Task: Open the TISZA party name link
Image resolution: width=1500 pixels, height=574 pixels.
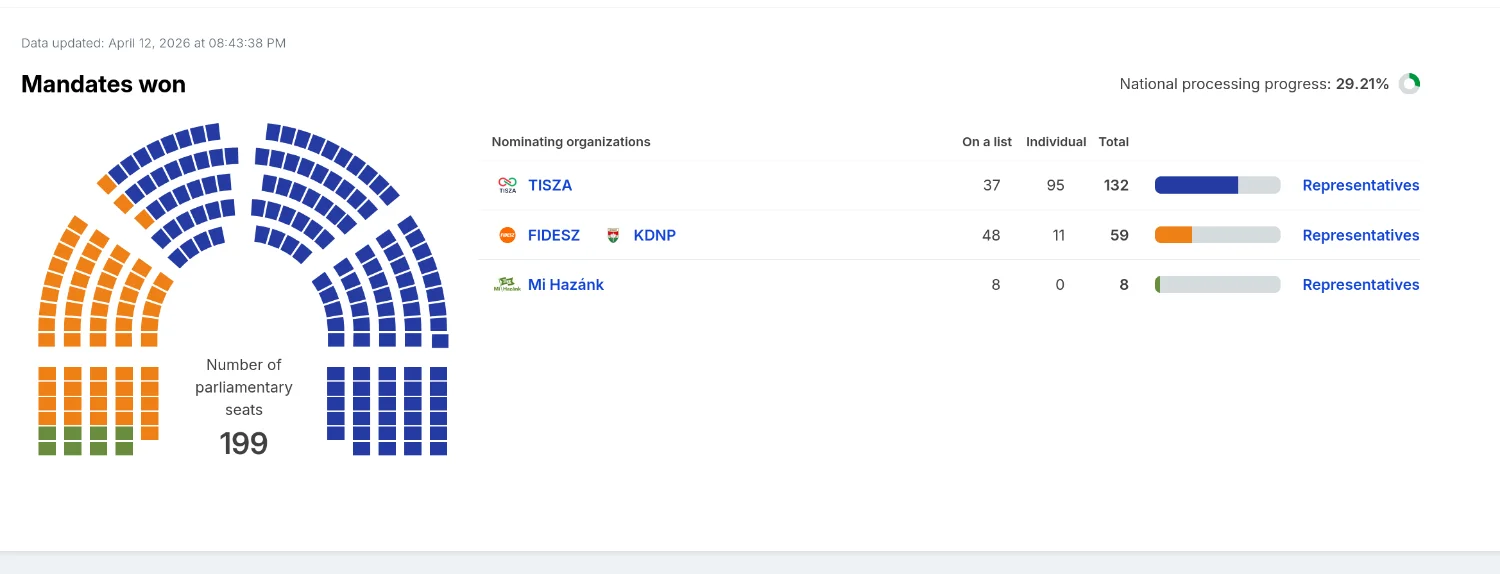Action: click(x=550, y=185)
